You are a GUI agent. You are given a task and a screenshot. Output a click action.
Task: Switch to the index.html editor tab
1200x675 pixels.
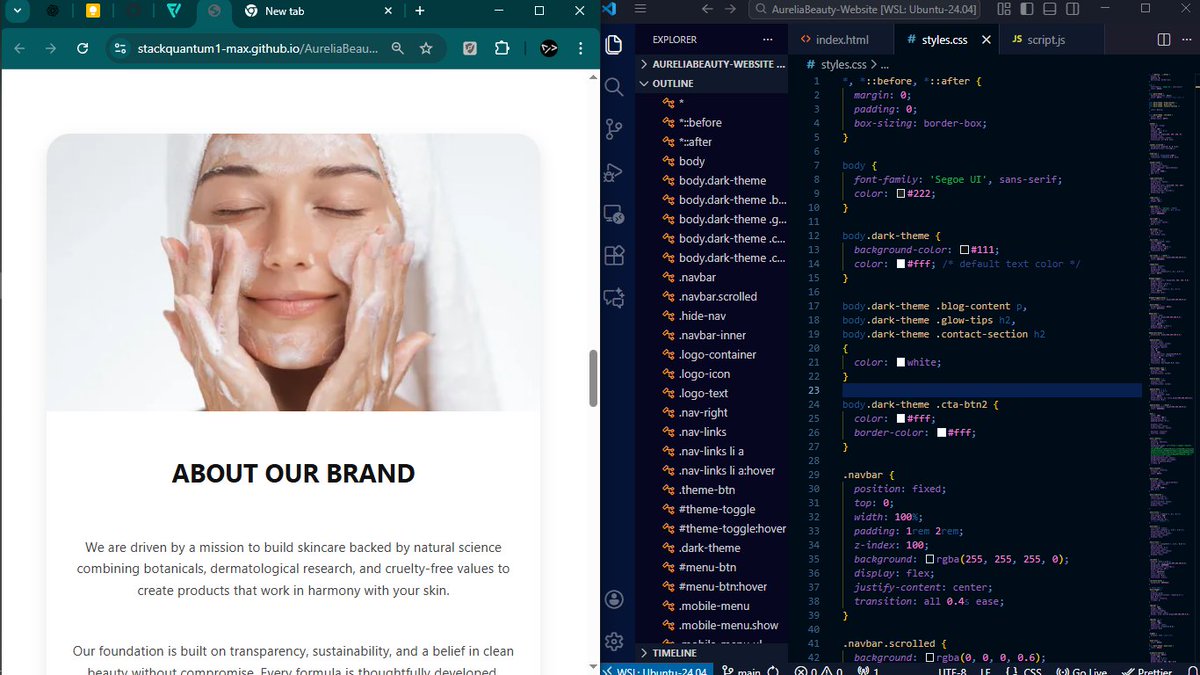[x=842, y=40]
